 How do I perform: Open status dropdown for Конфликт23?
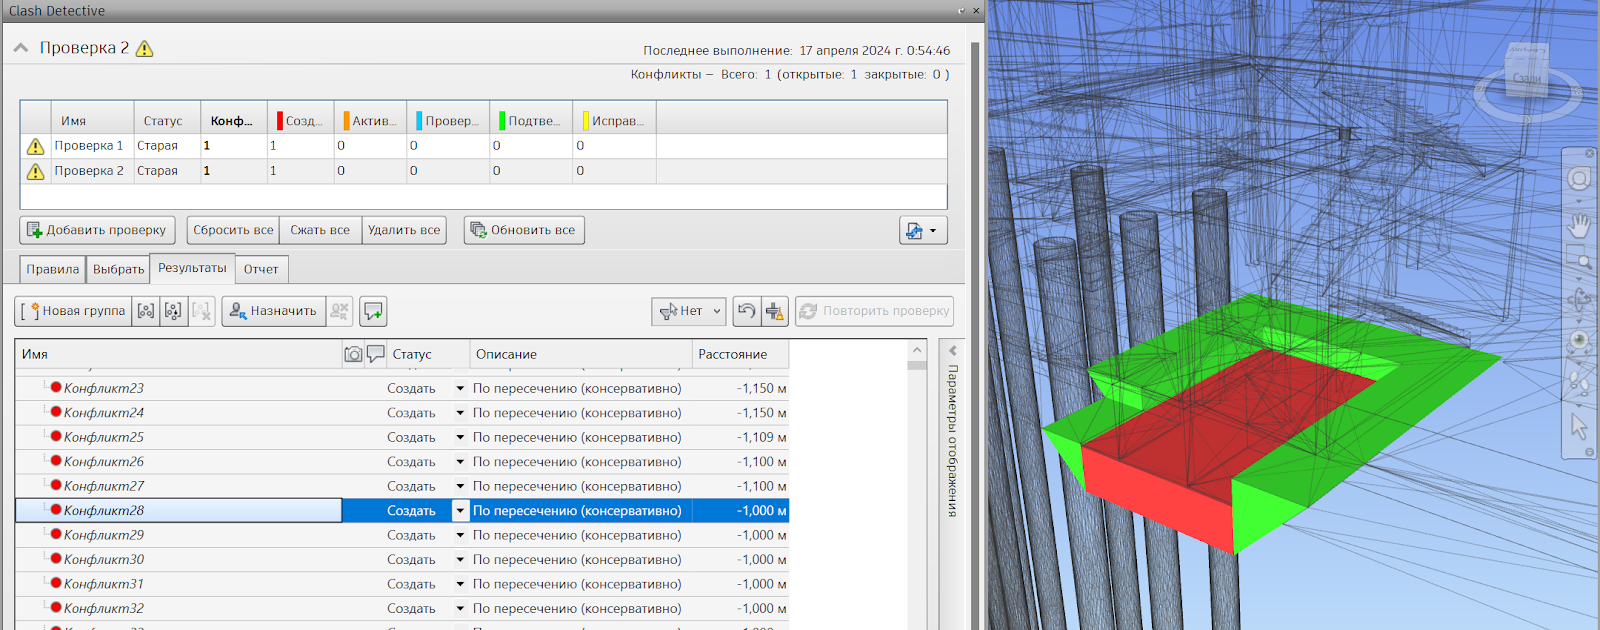(460, 388)
